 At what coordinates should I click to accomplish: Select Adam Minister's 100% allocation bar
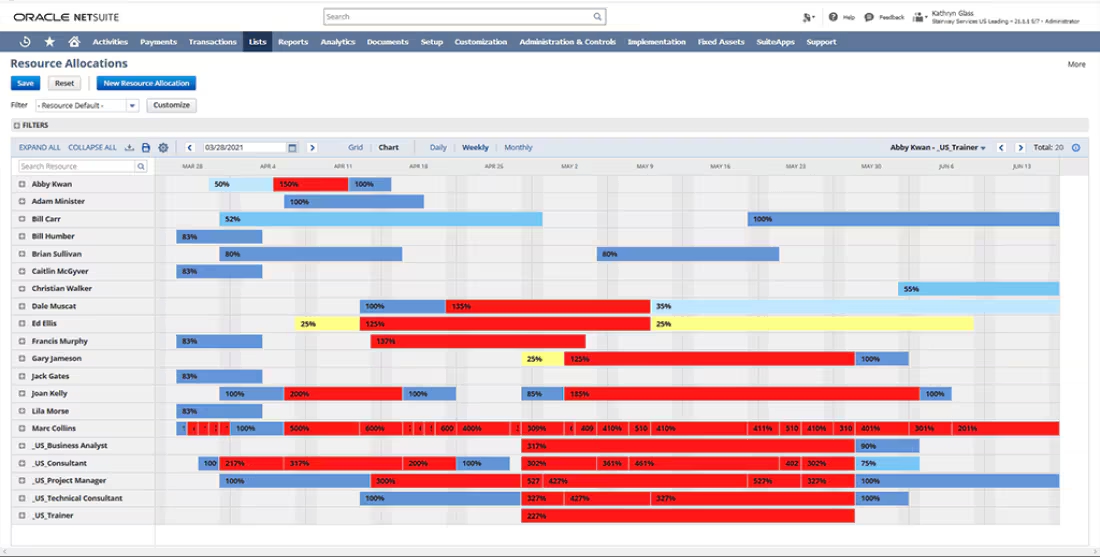354,201
